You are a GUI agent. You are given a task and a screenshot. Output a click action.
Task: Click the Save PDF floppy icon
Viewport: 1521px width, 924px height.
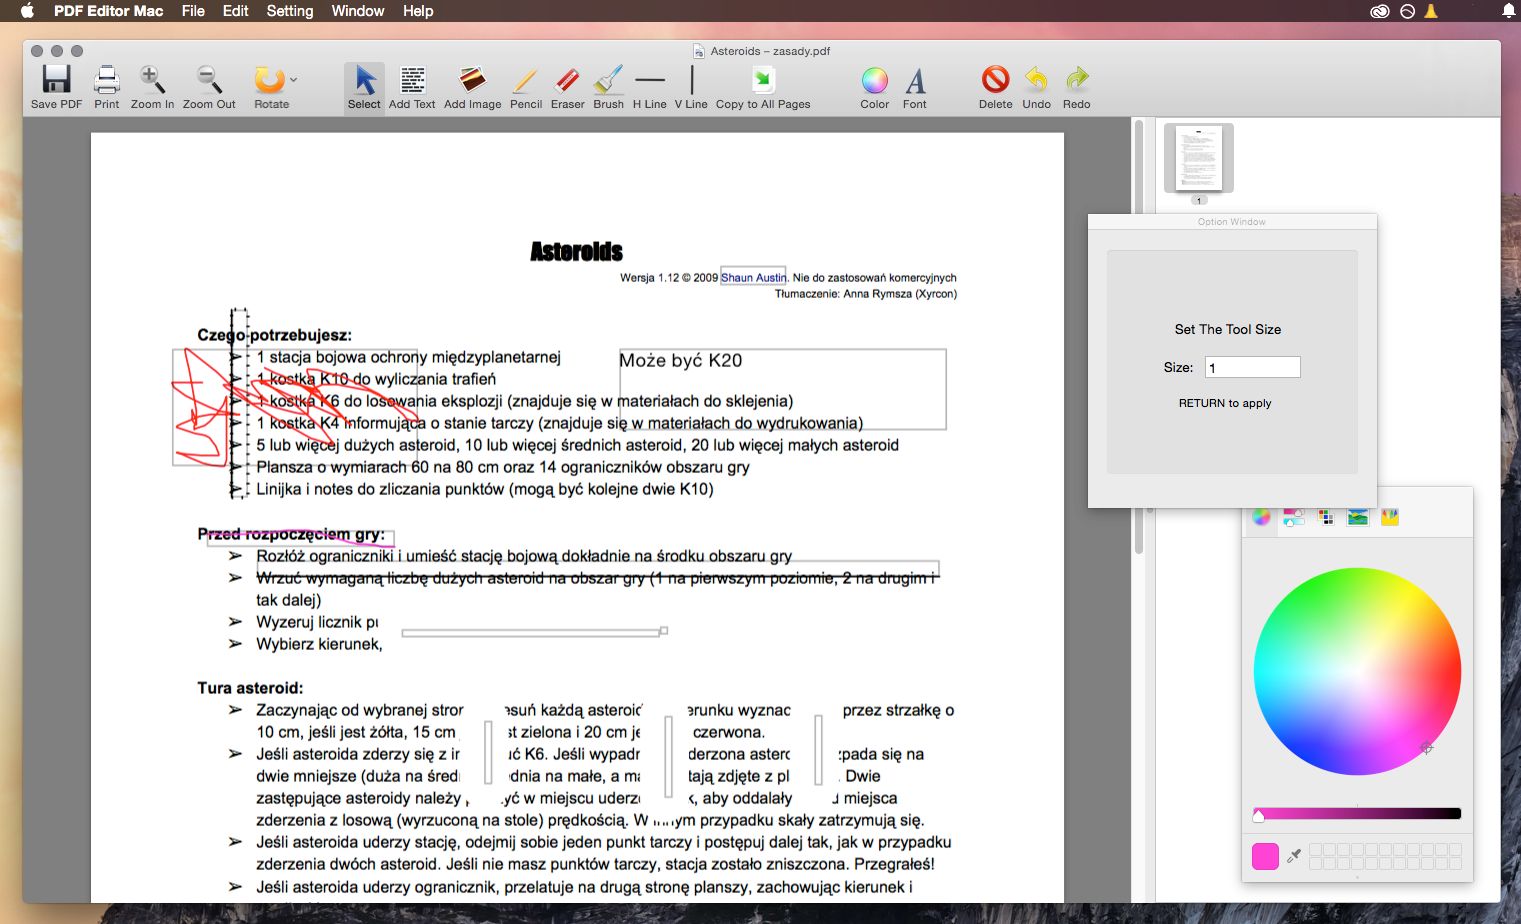pyautogui.click(x=56, y=80)
